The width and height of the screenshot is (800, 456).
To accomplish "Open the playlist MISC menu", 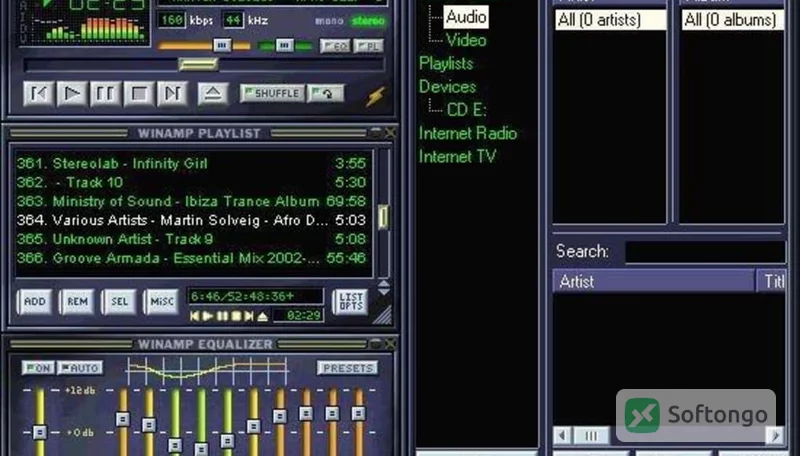I will (162, 301).
